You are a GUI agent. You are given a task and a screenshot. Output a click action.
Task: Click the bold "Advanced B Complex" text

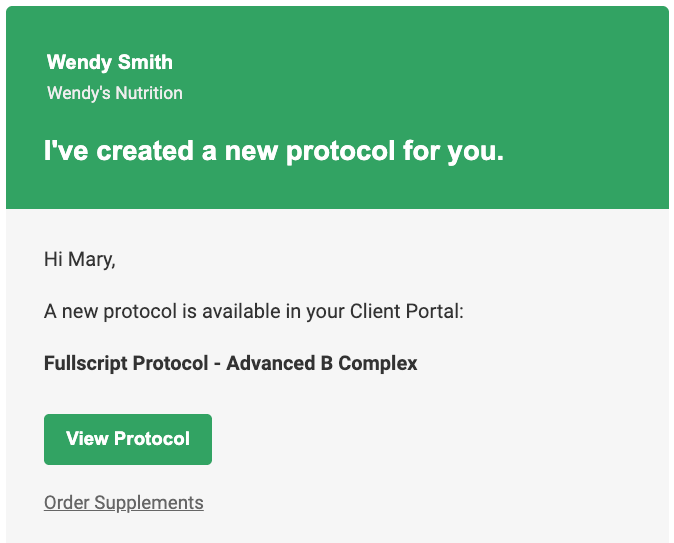click(322, 363)
